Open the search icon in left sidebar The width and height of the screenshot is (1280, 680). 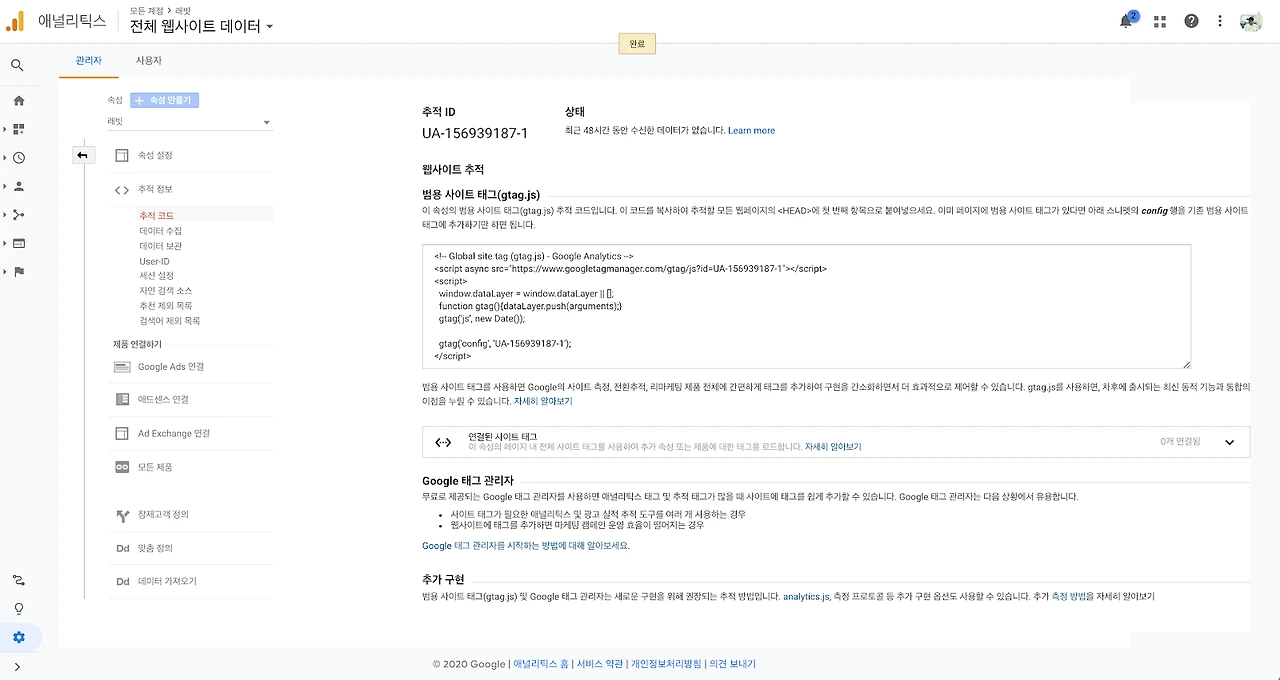tap(18, 65)
